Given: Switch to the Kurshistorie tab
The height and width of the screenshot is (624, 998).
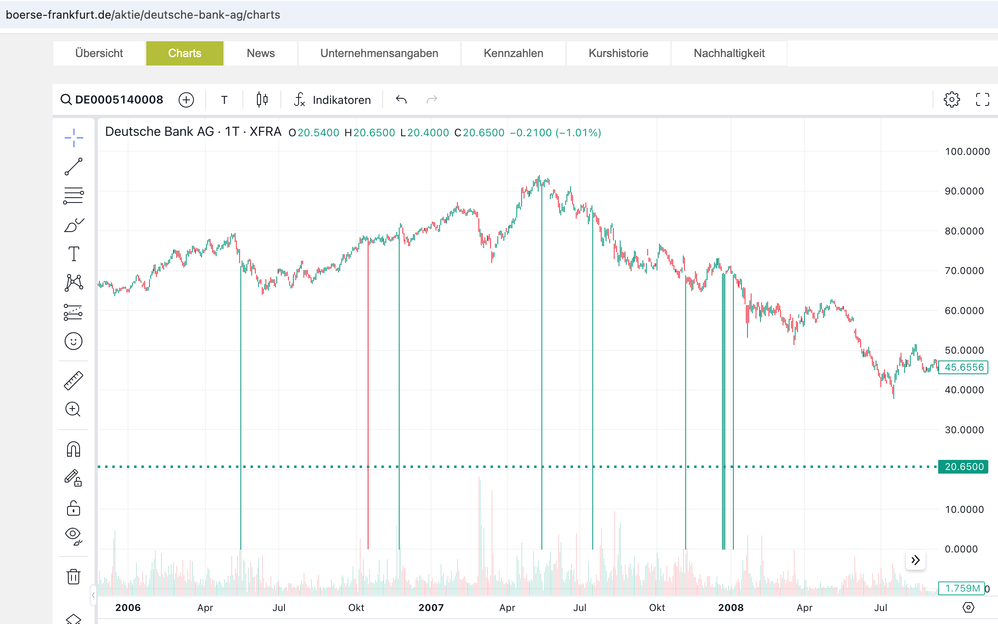Looking at the screenshot, I should (x=618, y=53).
